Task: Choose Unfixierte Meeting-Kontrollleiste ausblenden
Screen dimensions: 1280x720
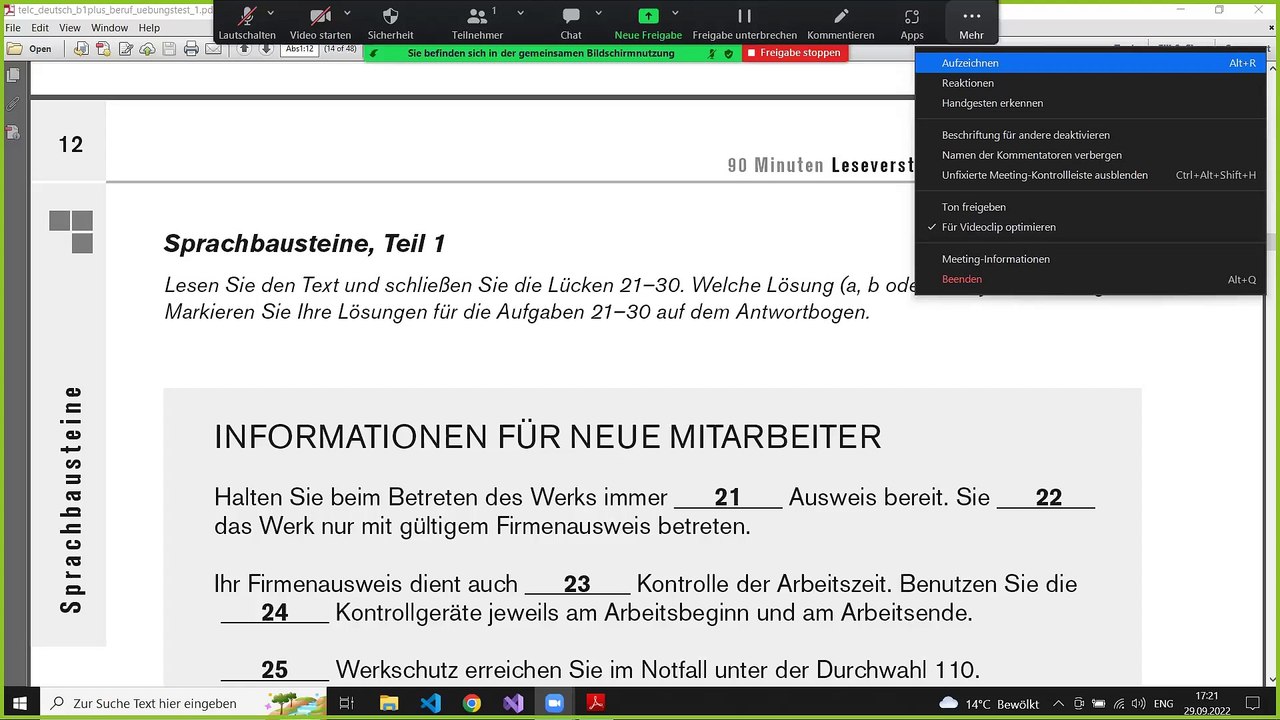Action: [x=1090, y=175]
